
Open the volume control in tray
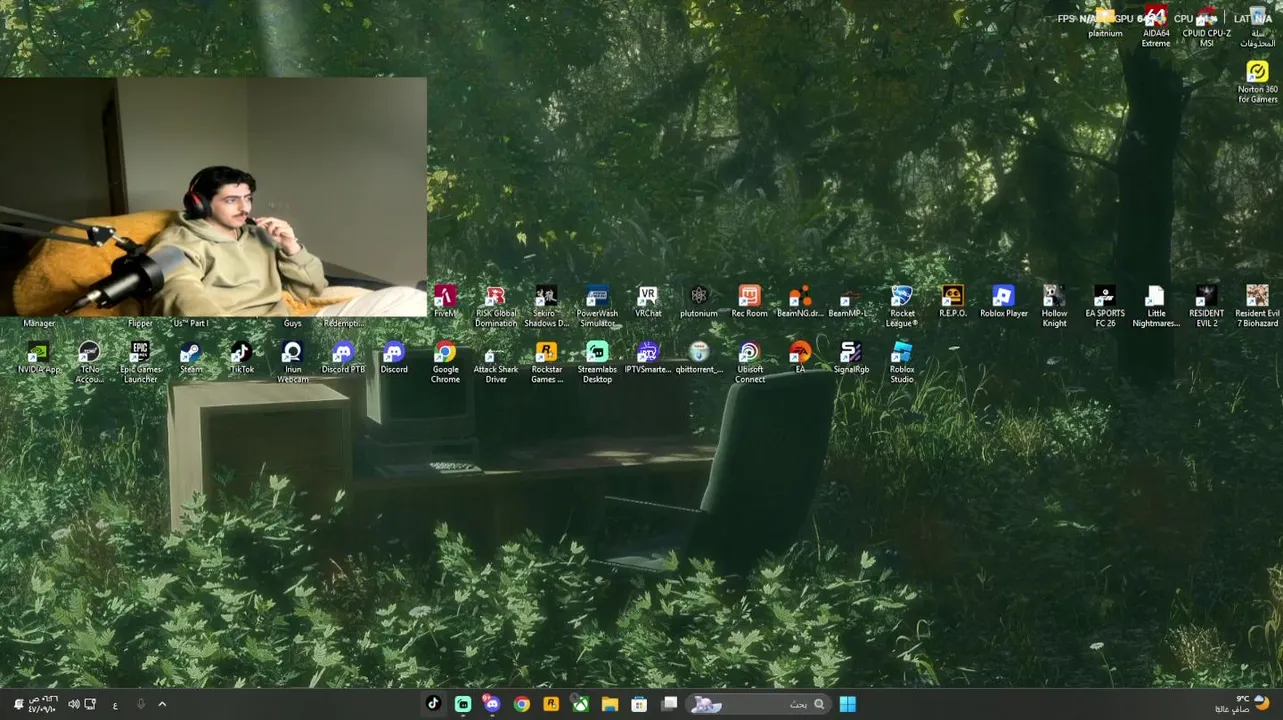click(x=74, y=704)
